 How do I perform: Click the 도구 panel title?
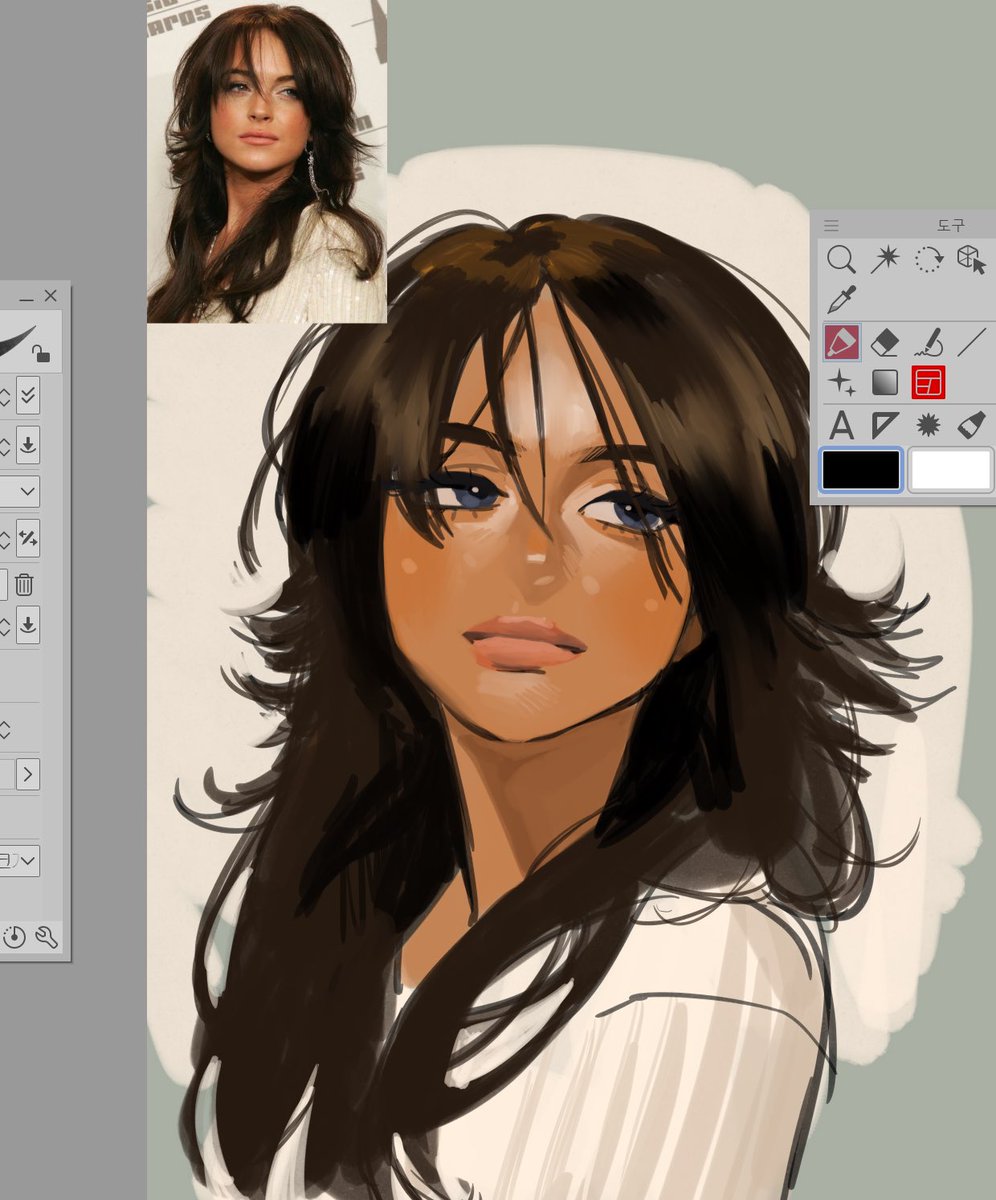tap(951, 226)
